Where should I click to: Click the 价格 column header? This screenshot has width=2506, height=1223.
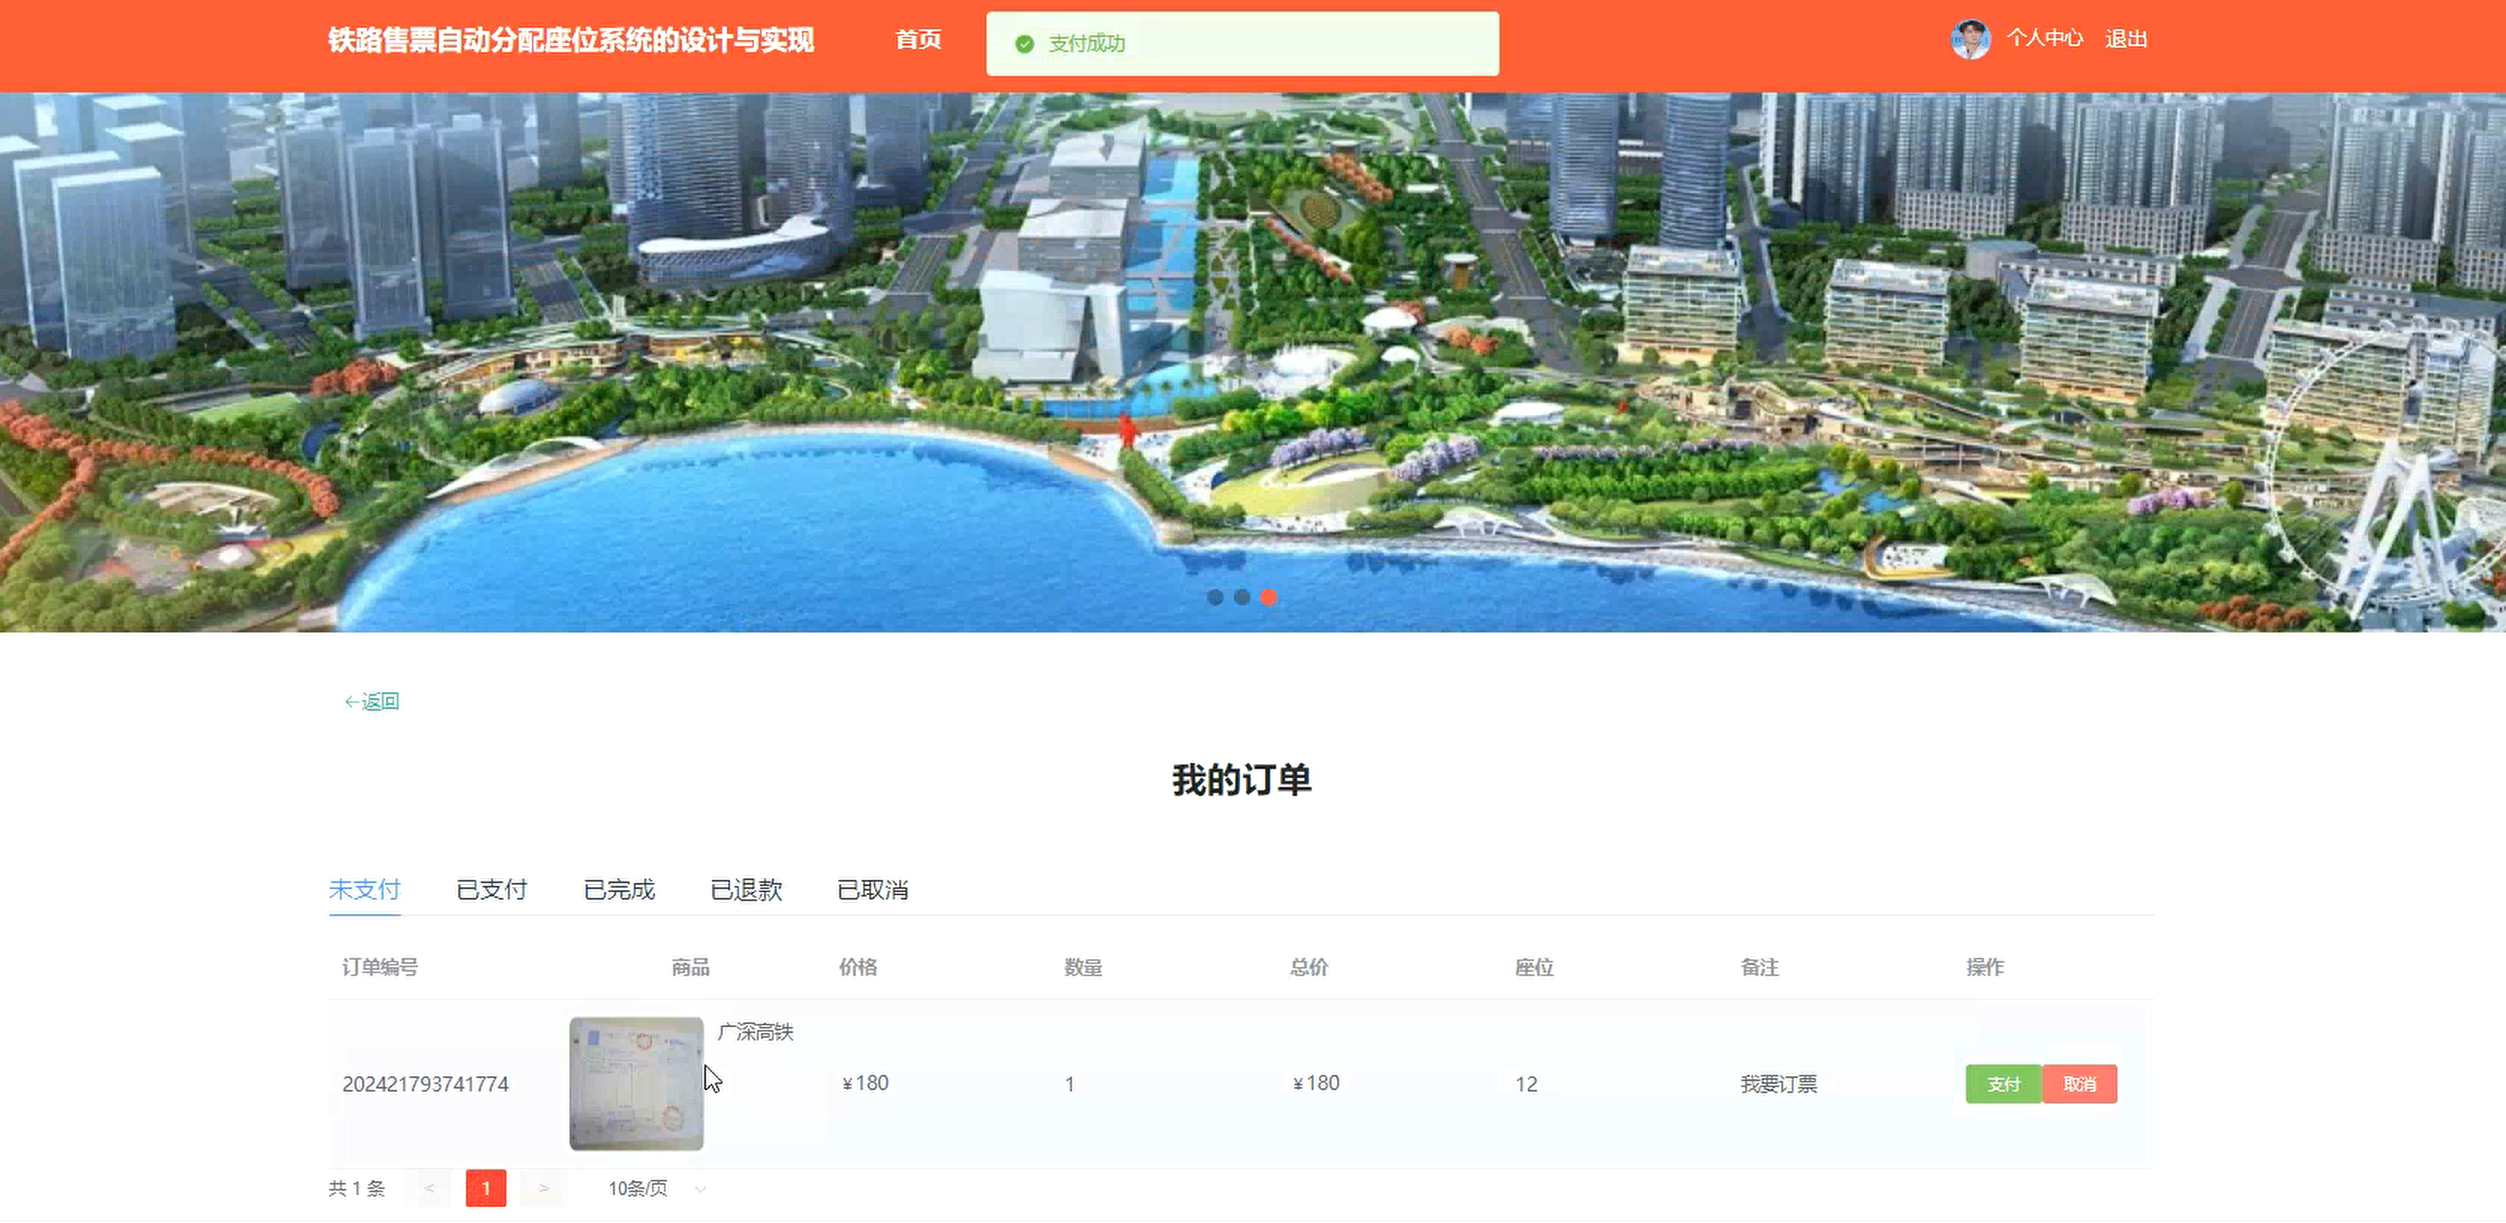pos(858,967)
